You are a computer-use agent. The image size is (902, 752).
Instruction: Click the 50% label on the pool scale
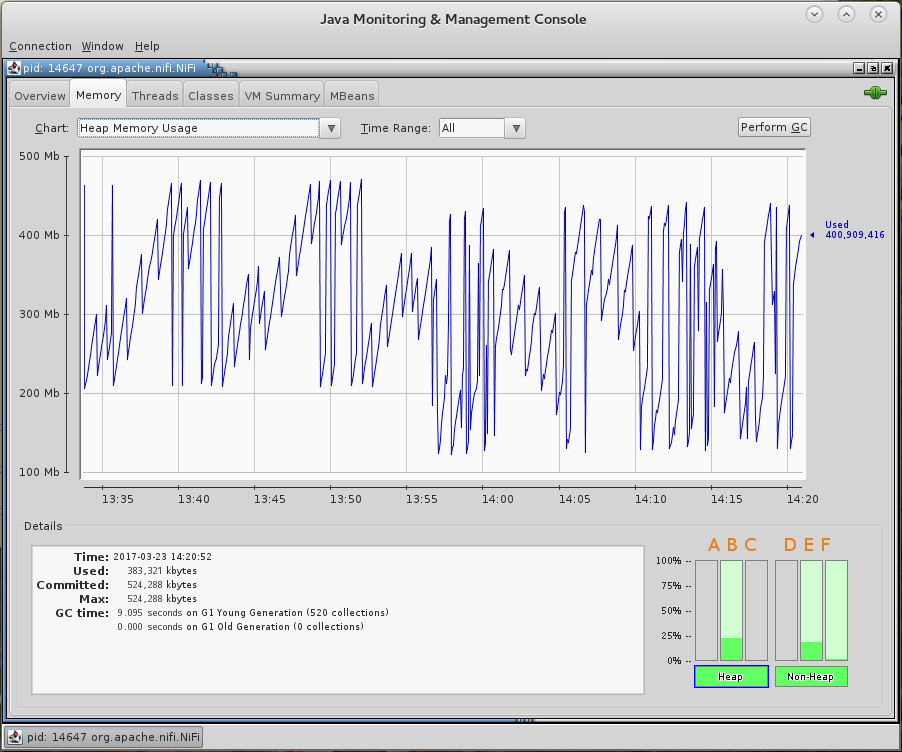[x=671, y=610]
